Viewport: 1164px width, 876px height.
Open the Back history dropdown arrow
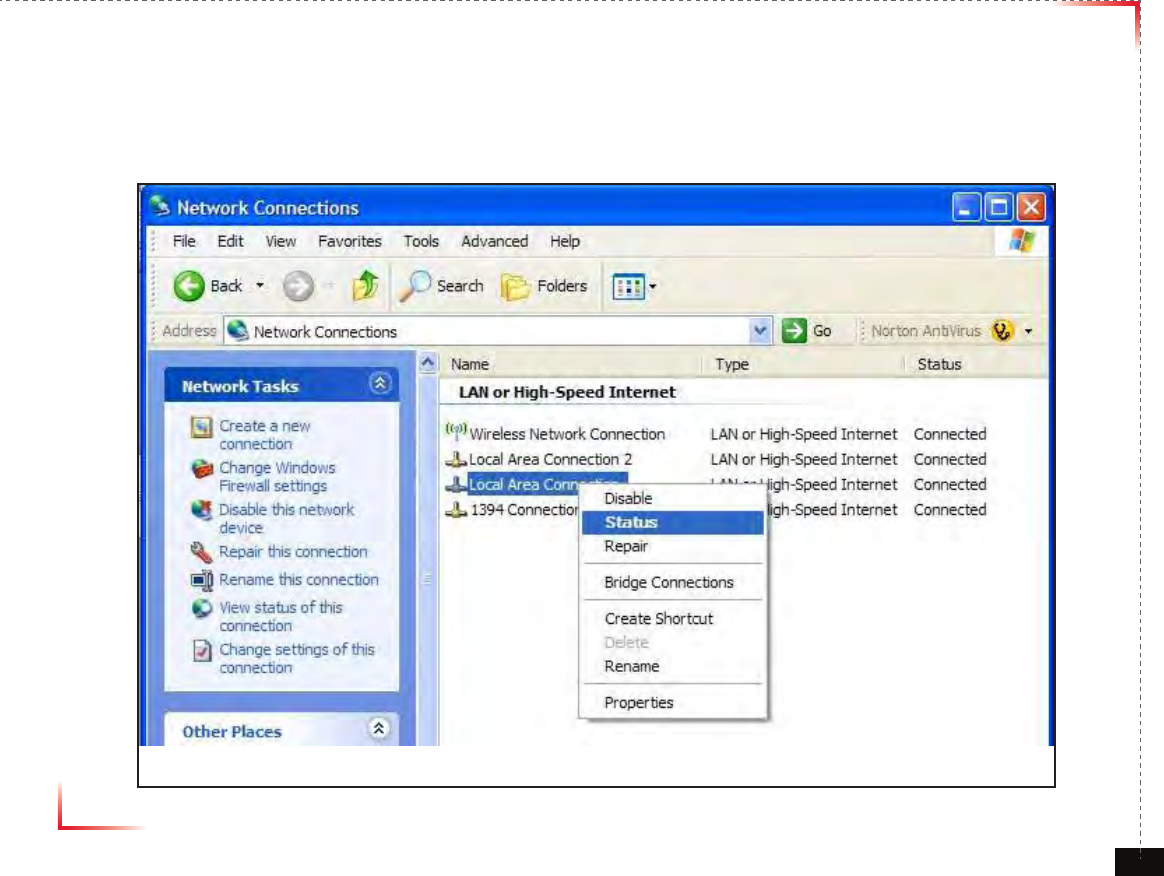[260, 286]
